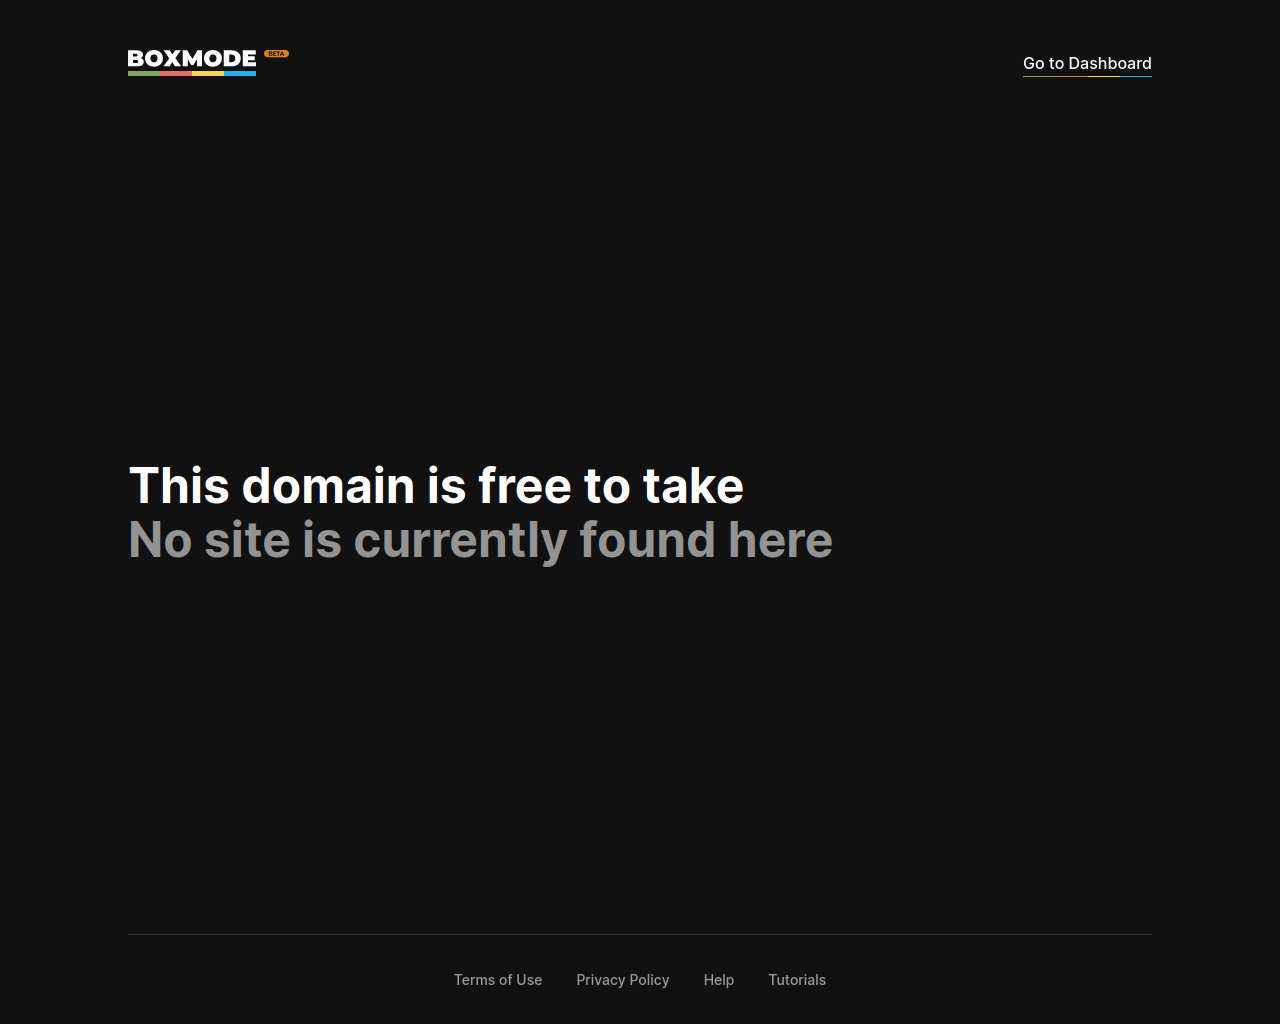Open the Privacy Policy link
The height and width of the screenshot is (1024, 1280).
[x=623, y=980]
